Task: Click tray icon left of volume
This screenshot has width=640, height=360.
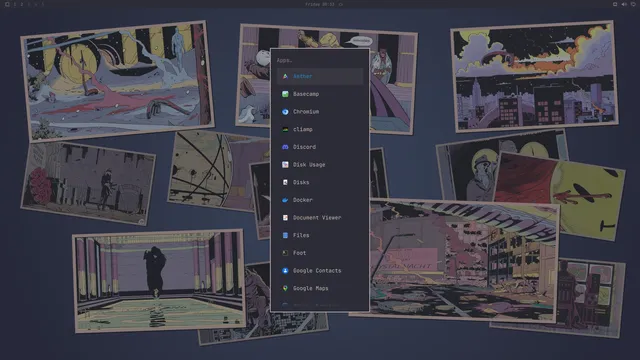Action: (615, 4)
